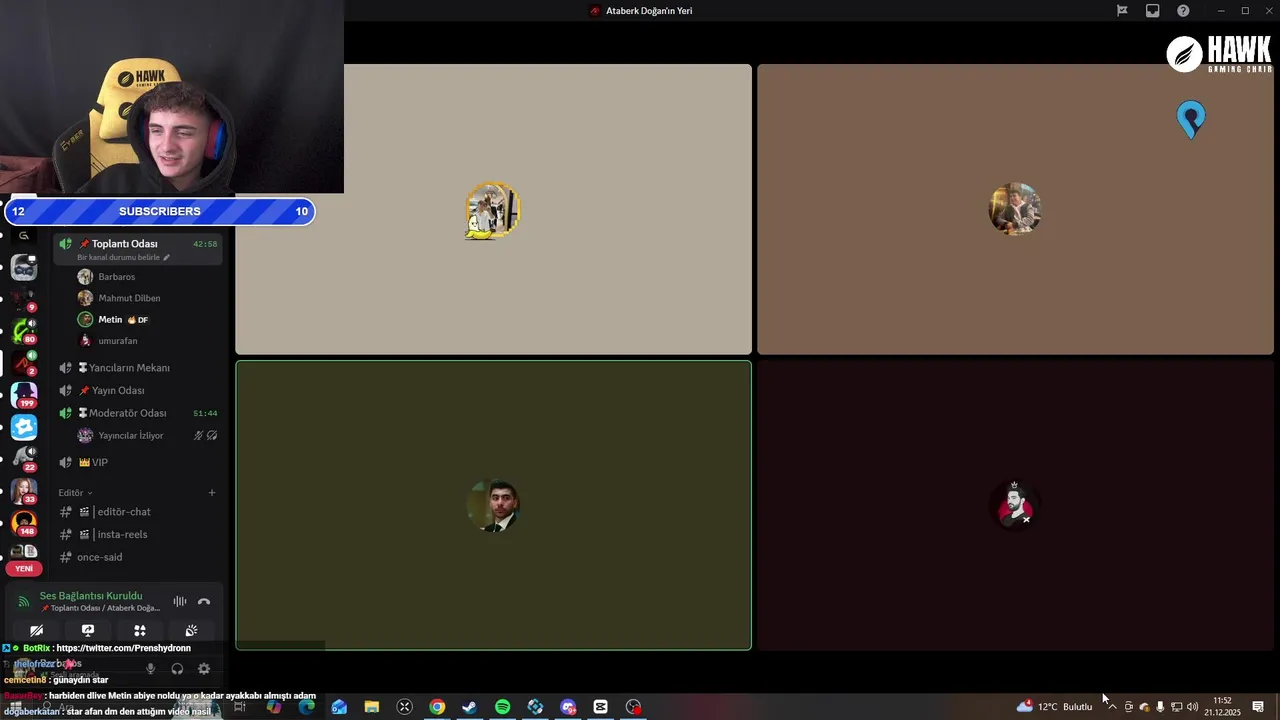Open server with 33 badge in sidebar
1280x720 pixels.
(x=24, y=491)
